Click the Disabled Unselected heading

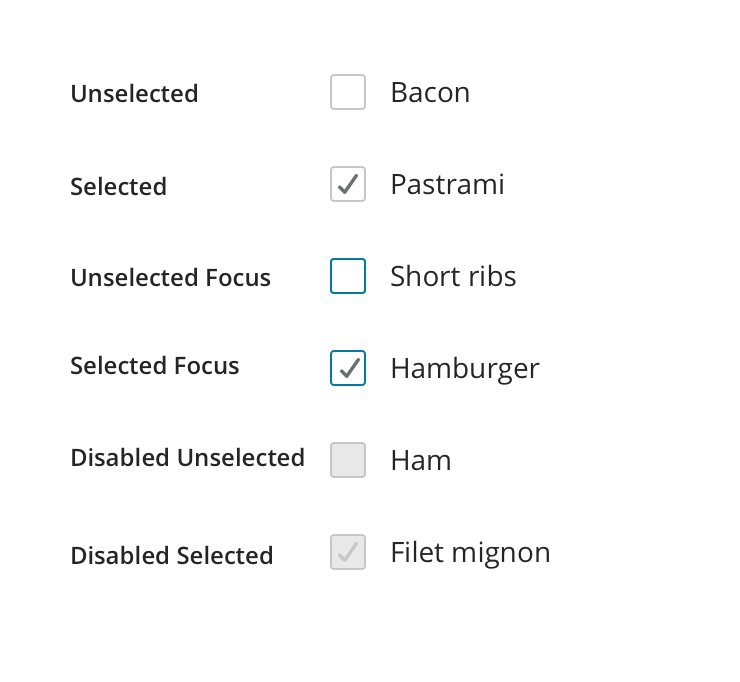pyautogui.click(x=187, y=457)
